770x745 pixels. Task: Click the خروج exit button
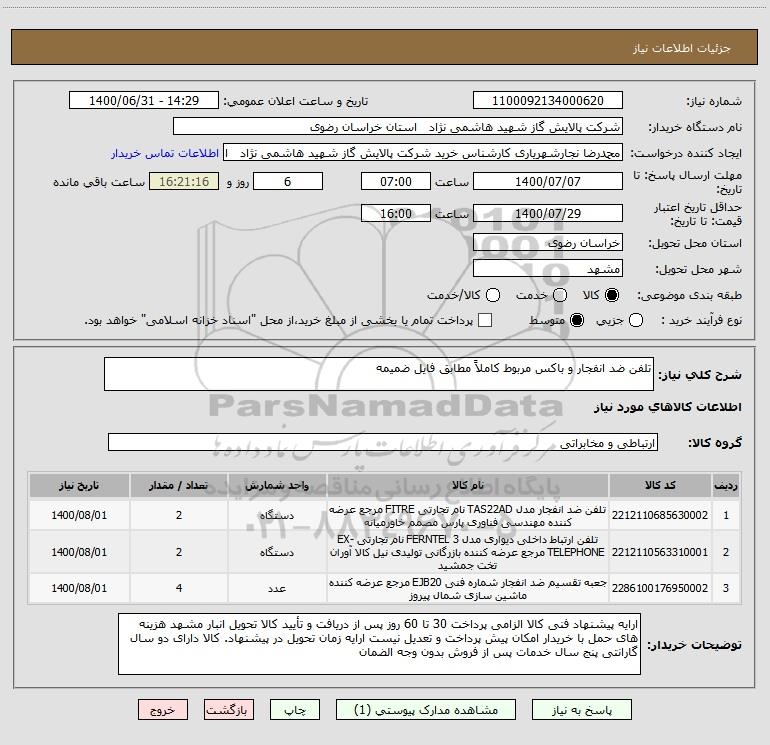pyautogui.click(x=163, y=710)
